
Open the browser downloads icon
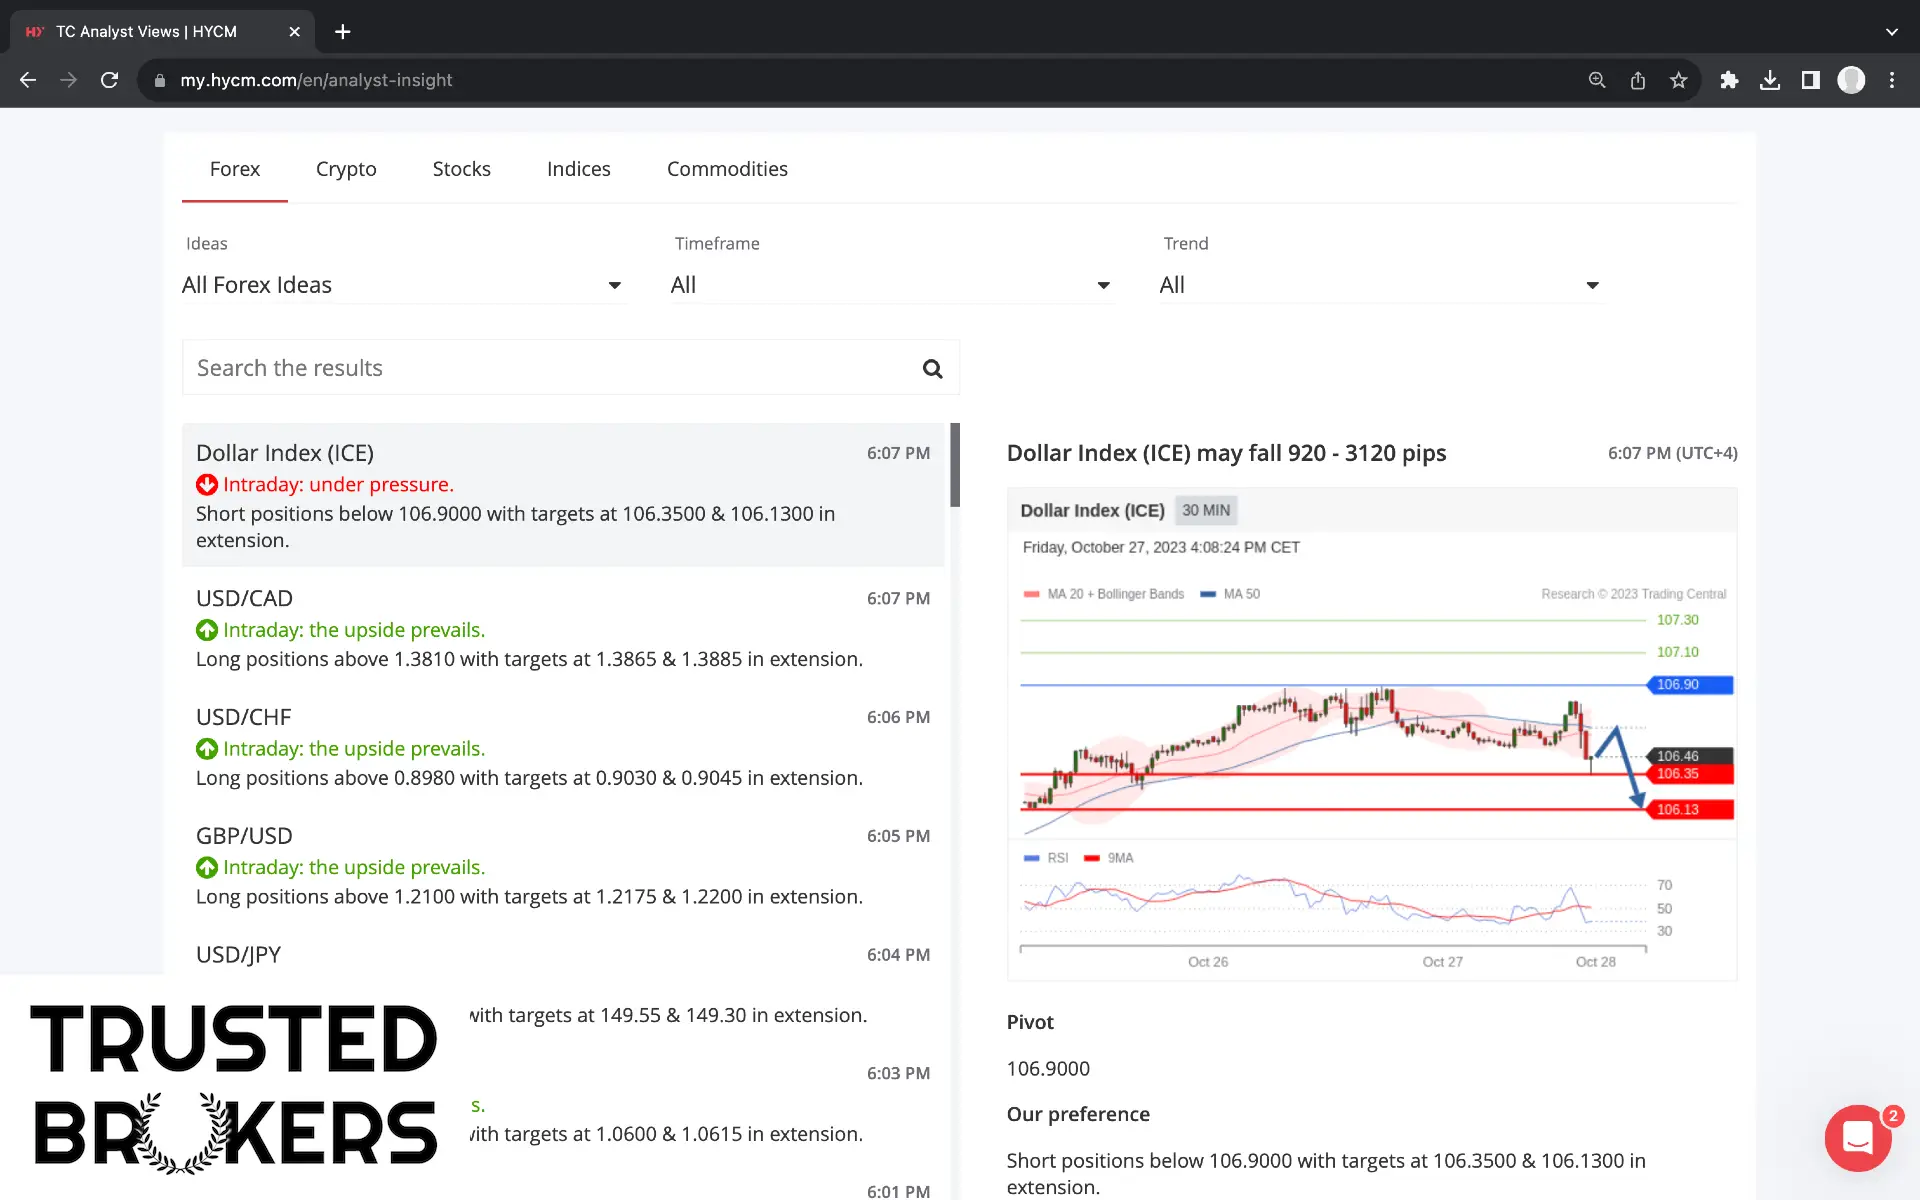(x=1770, y=80)
